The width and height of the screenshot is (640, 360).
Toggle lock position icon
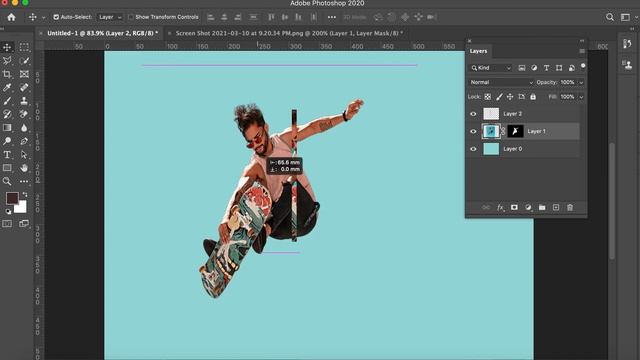510,97
